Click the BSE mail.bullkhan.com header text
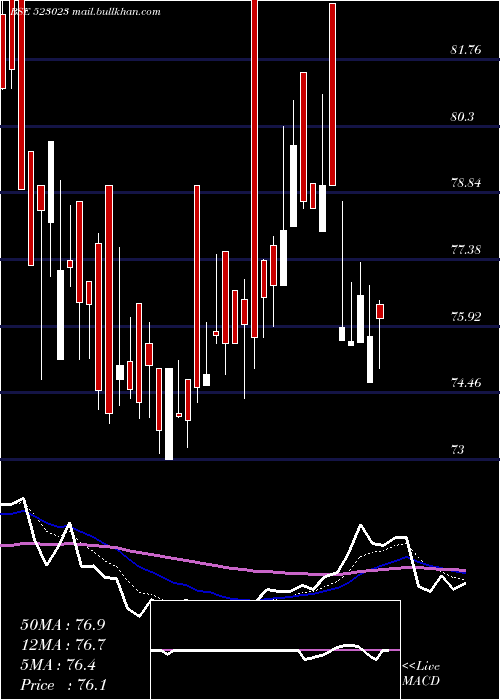500x700 pixels. [84, 12]
